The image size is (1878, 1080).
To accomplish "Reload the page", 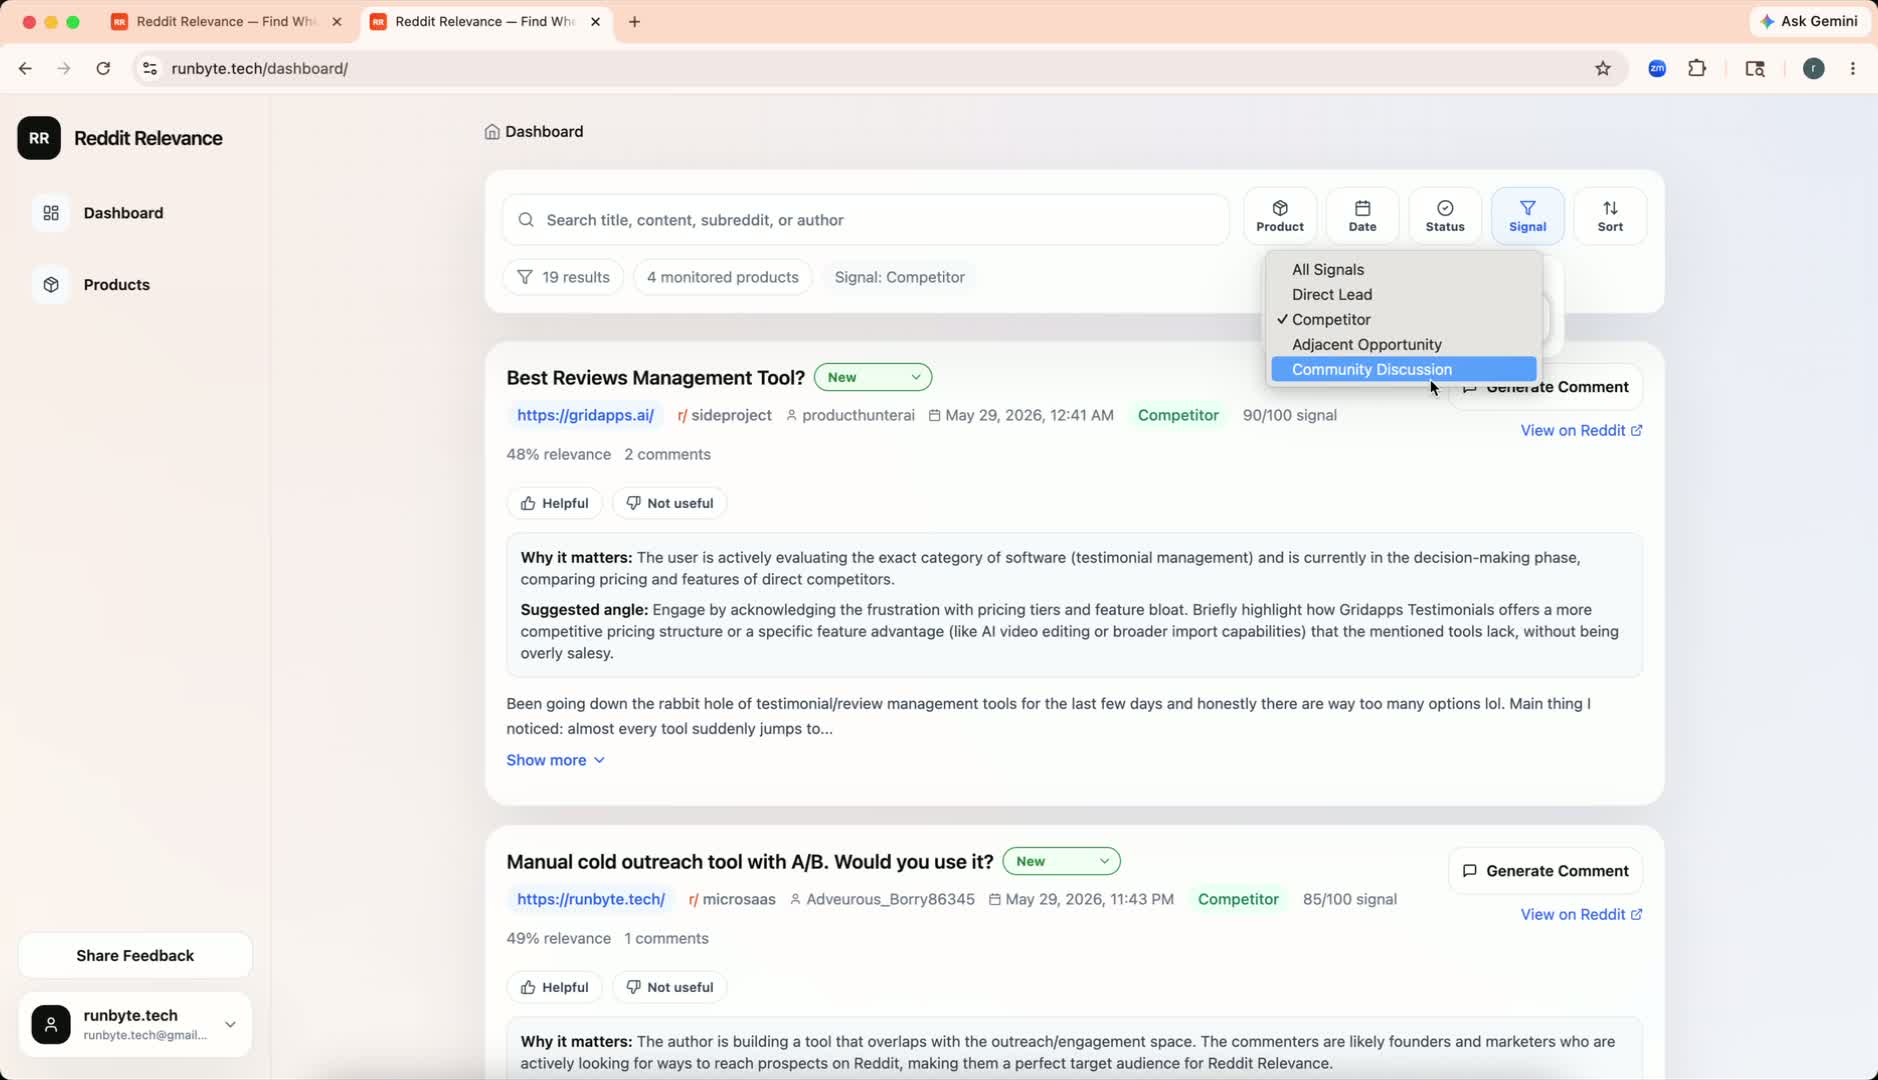I will coord(103,68).
